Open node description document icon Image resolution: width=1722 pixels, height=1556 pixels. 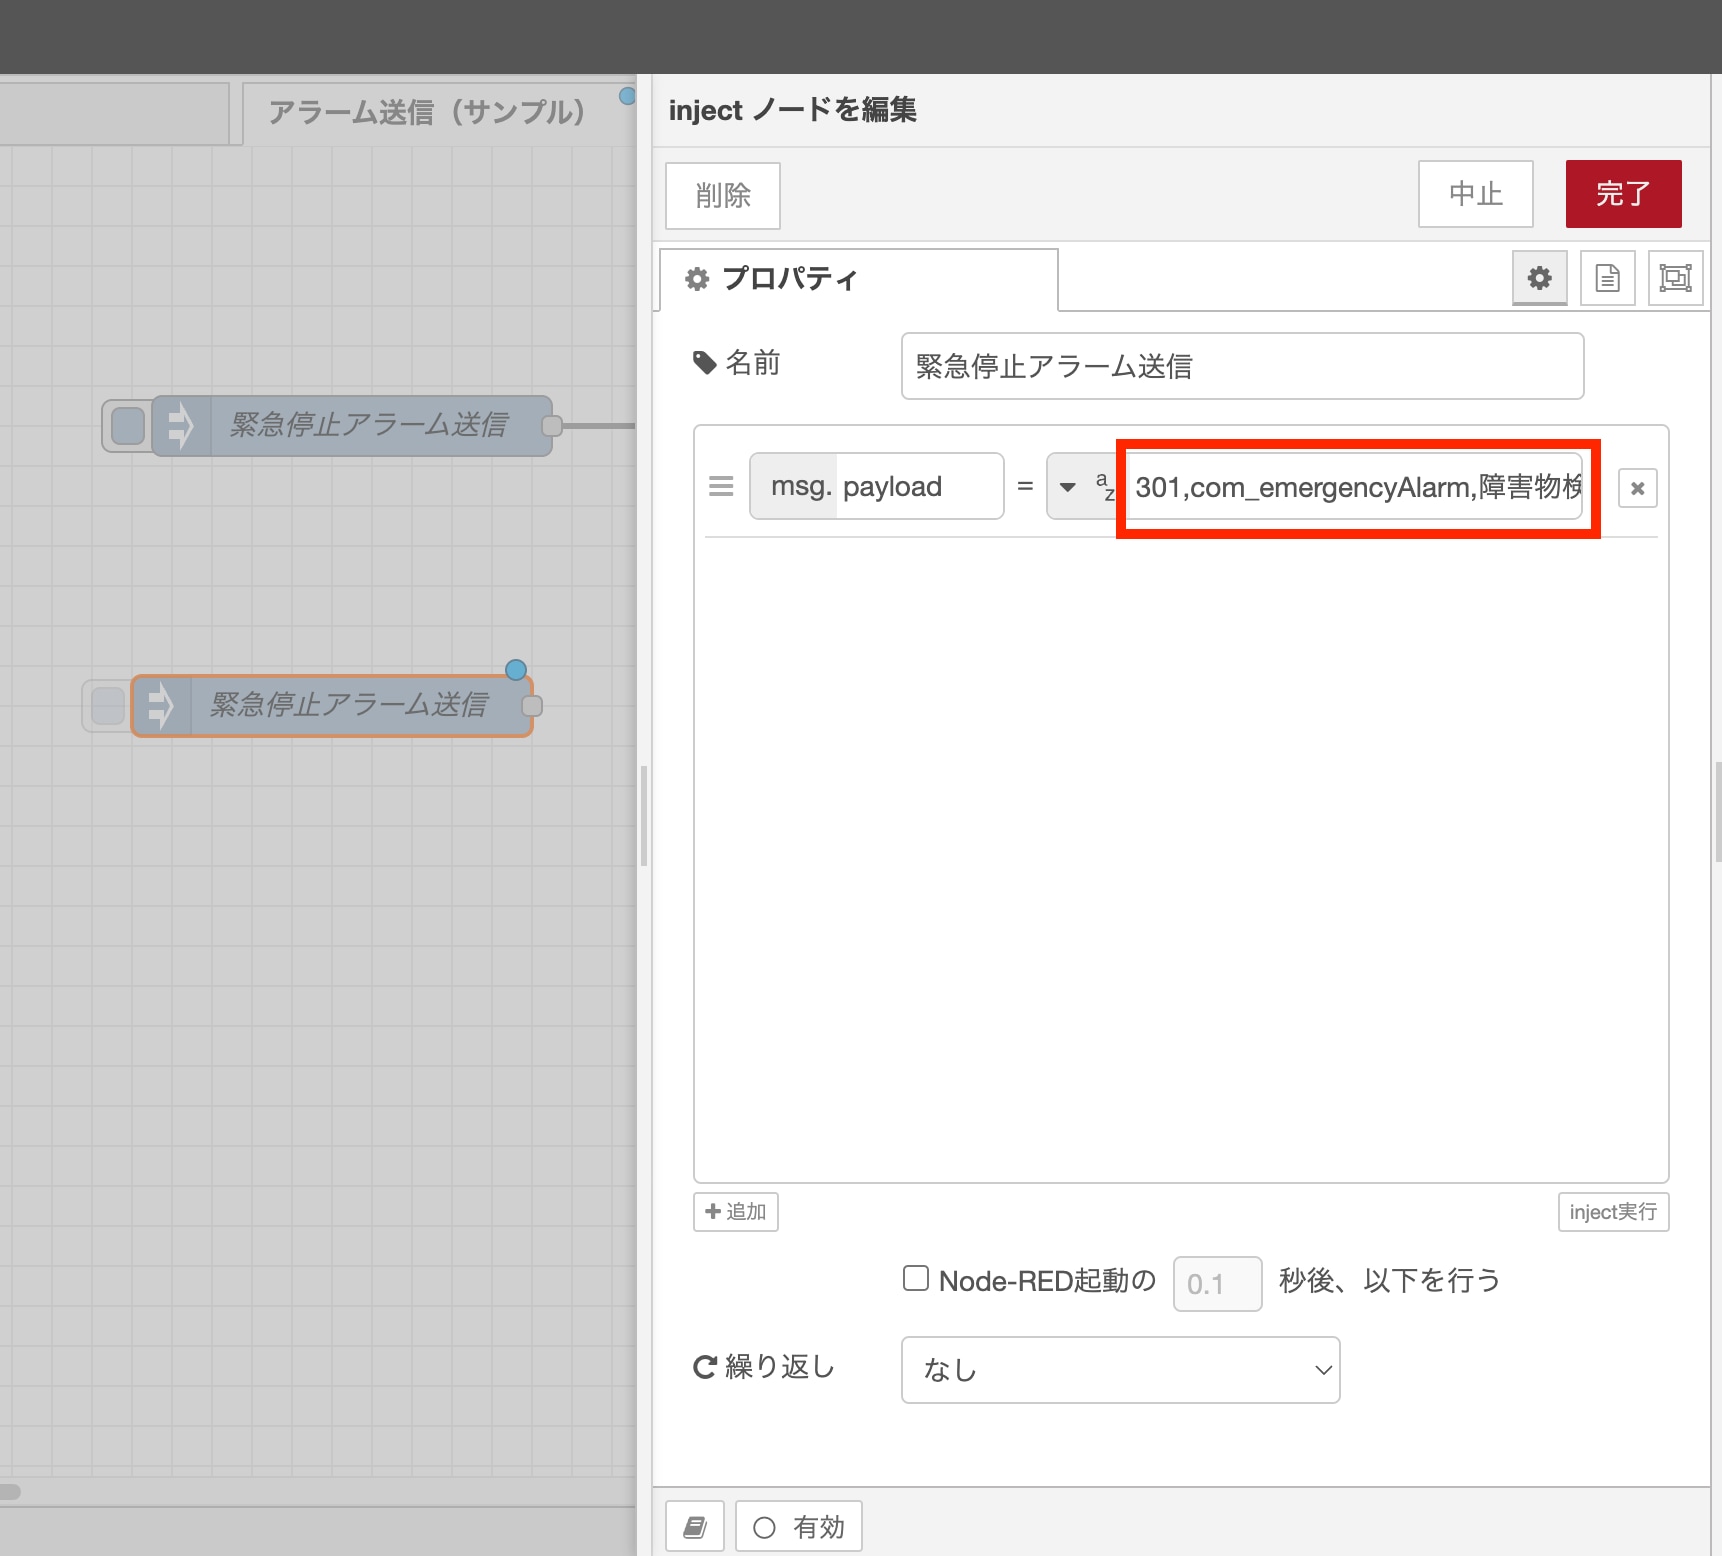(x=1607, y=278)
